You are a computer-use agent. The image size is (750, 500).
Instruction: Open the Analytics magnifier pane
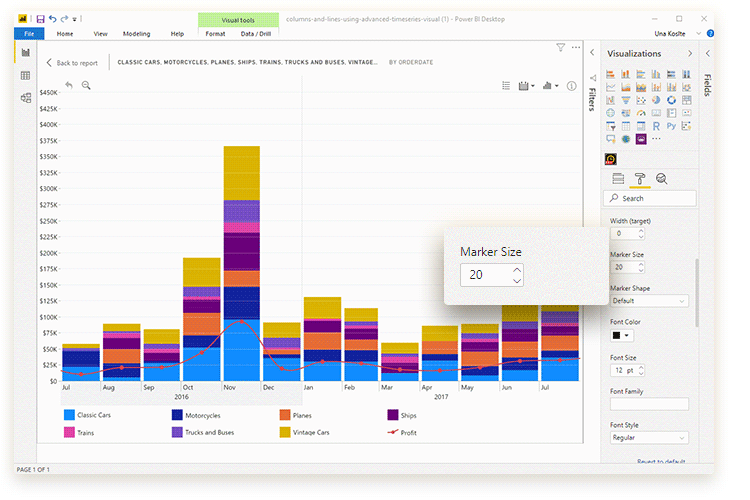click(x=661, y=179)
